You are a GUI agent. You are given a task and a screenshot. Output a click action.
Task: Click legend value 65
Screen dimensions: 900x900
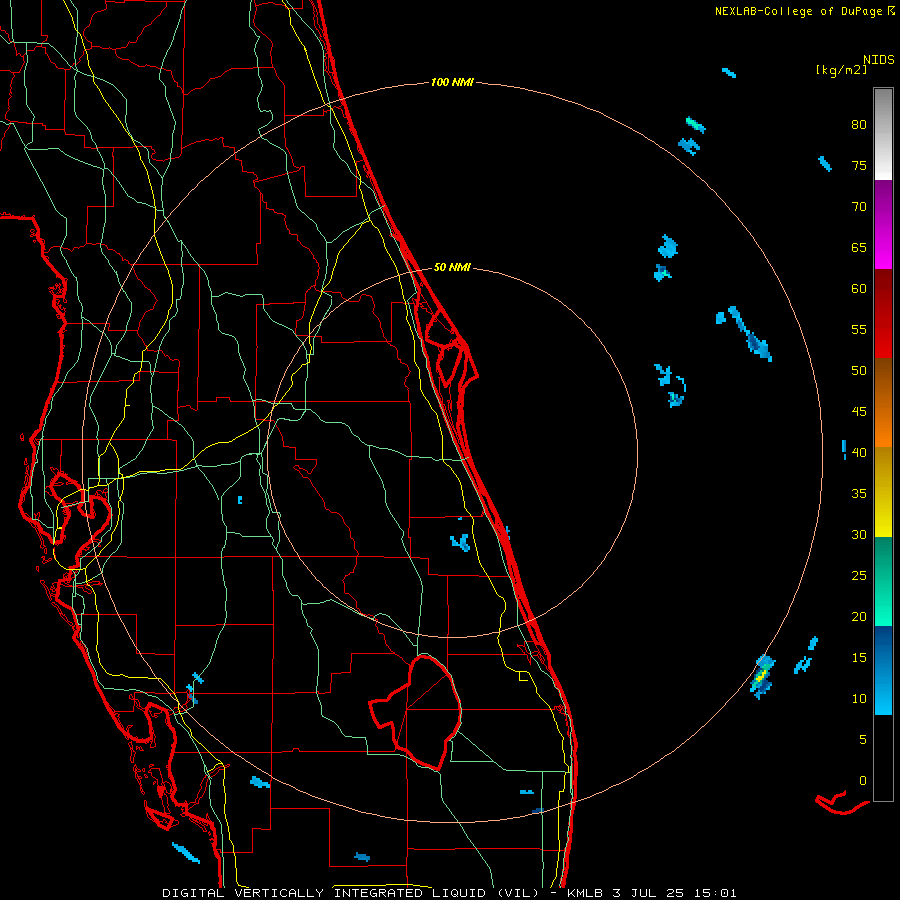pyautogui.click(x=859, y=248)
